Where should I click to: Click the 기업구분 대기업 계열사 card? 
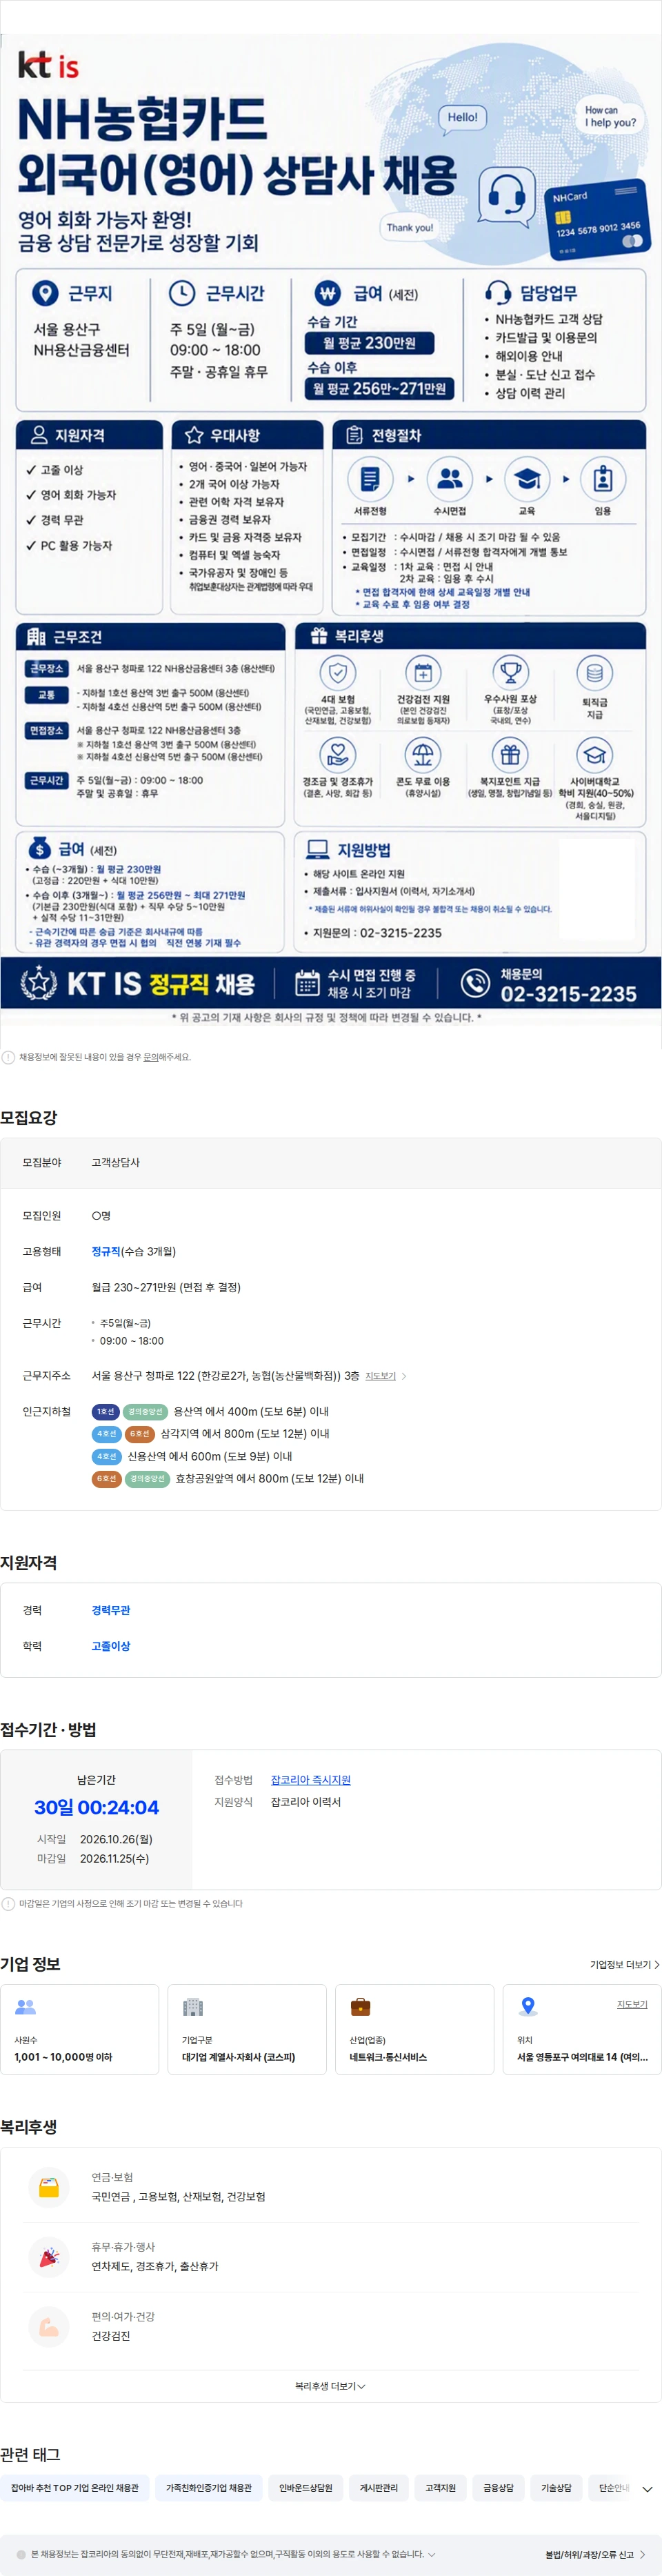click(x=247, y=2029)
